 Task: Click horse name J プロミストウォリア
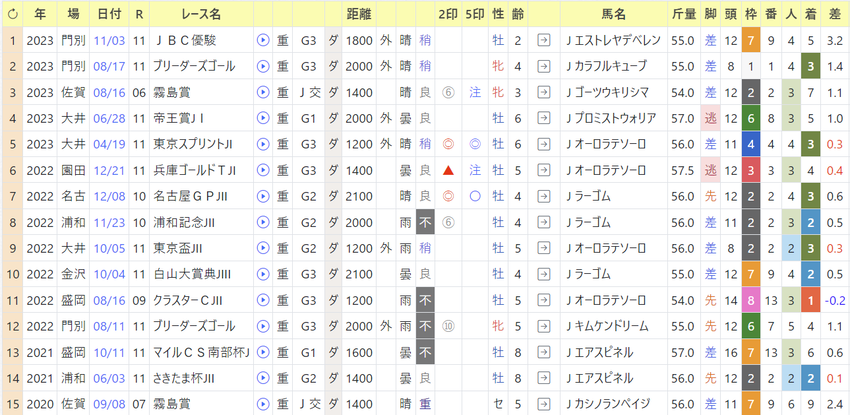click(610, 118)
